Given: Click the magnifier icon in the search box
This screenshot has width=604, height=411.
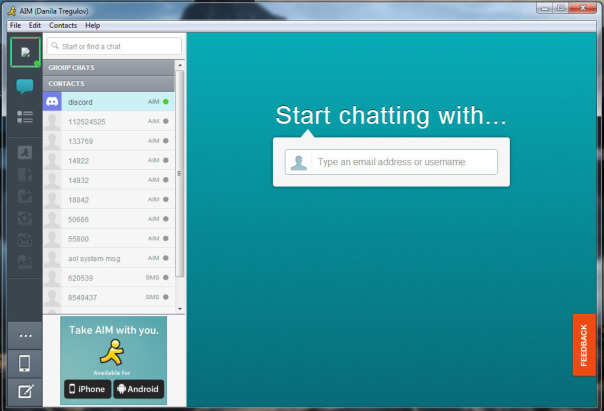Looking at the screenshot, I should point(55,46).
